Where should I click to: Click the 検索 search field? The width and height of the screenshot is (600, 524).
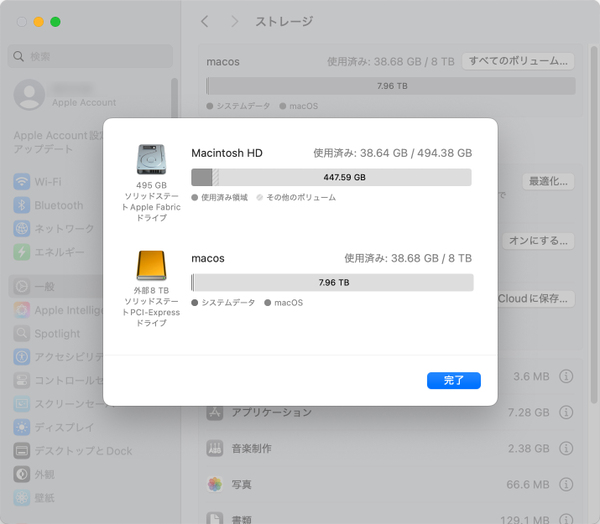pyautogui.click(x=90, y=57)
